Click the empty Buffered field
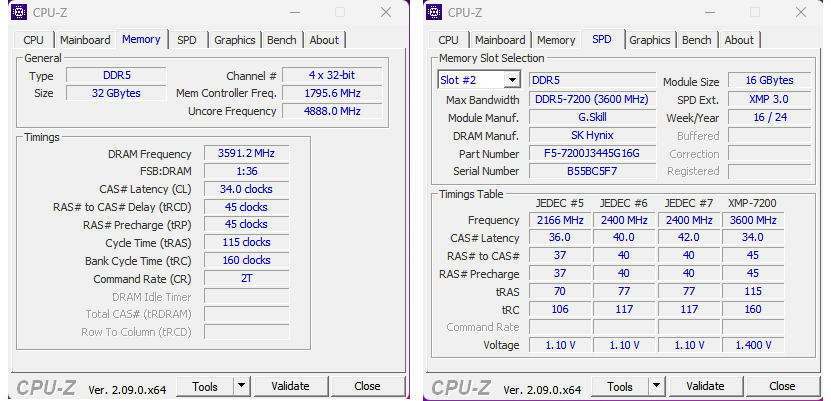 click(770, 136)
